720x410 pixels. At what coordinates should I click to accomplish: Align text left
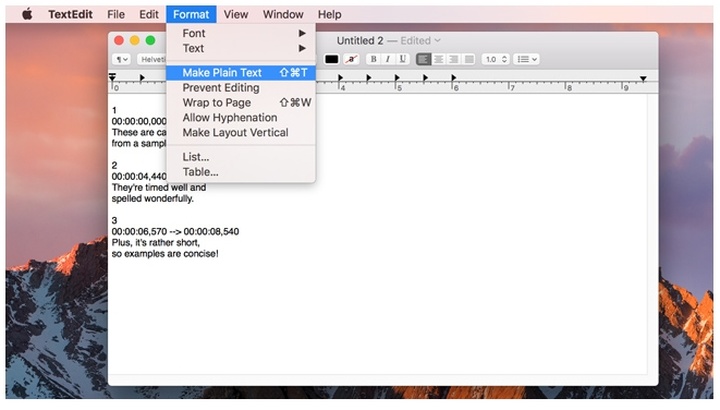tap(423, 59)
